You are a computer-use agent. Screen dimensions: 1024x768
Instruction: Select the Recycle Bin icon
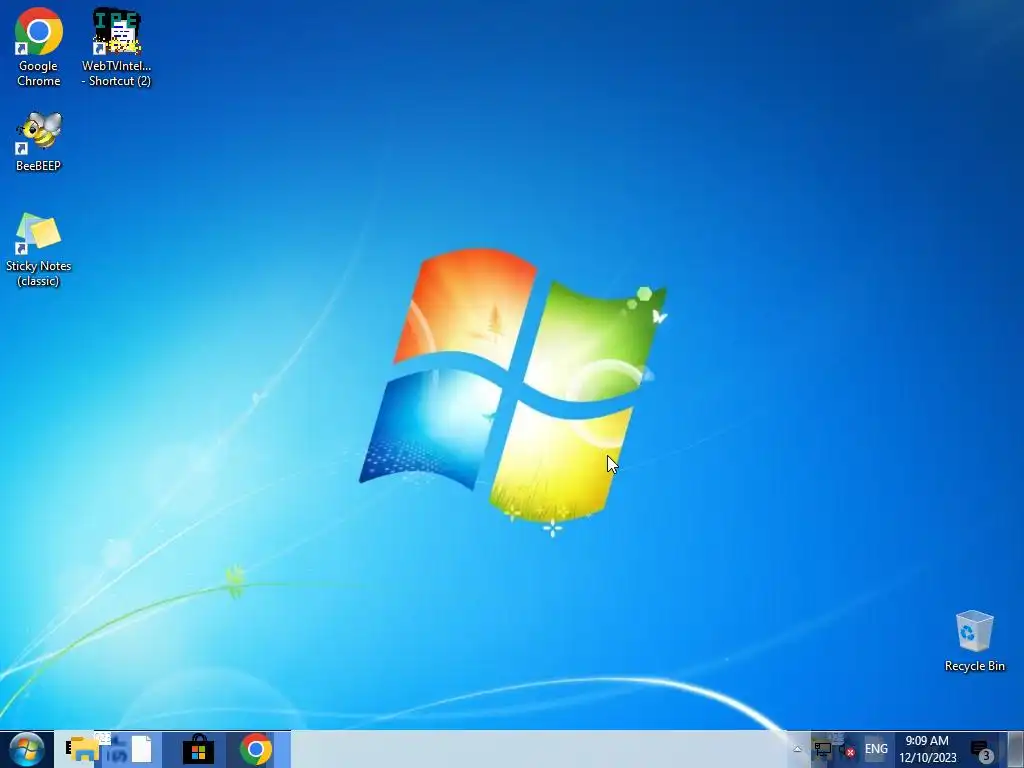[x=974, y=641]
